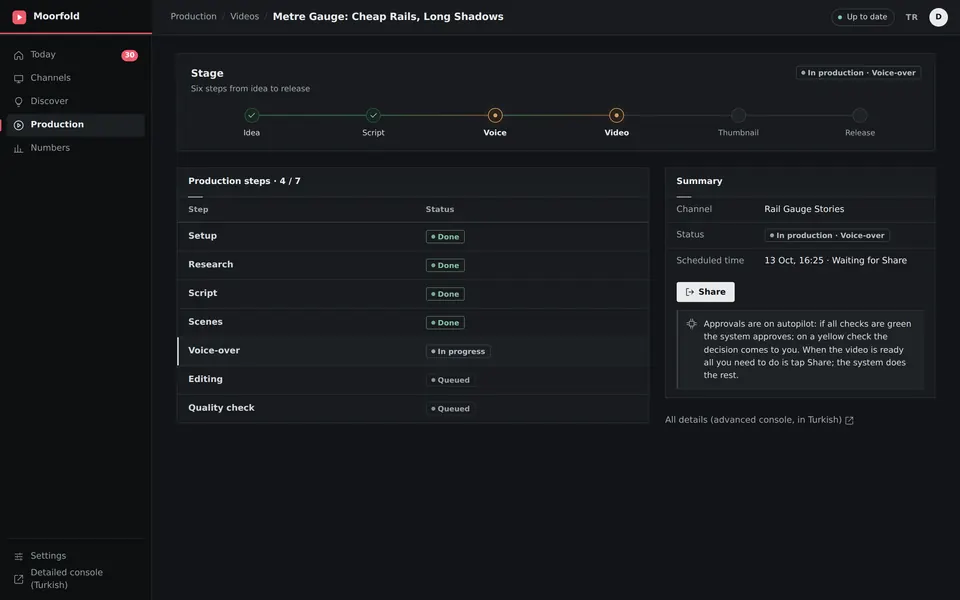Viewport: 960px width, 600px height.
Task: Click the In progress status badge
Action: point(458,351)
